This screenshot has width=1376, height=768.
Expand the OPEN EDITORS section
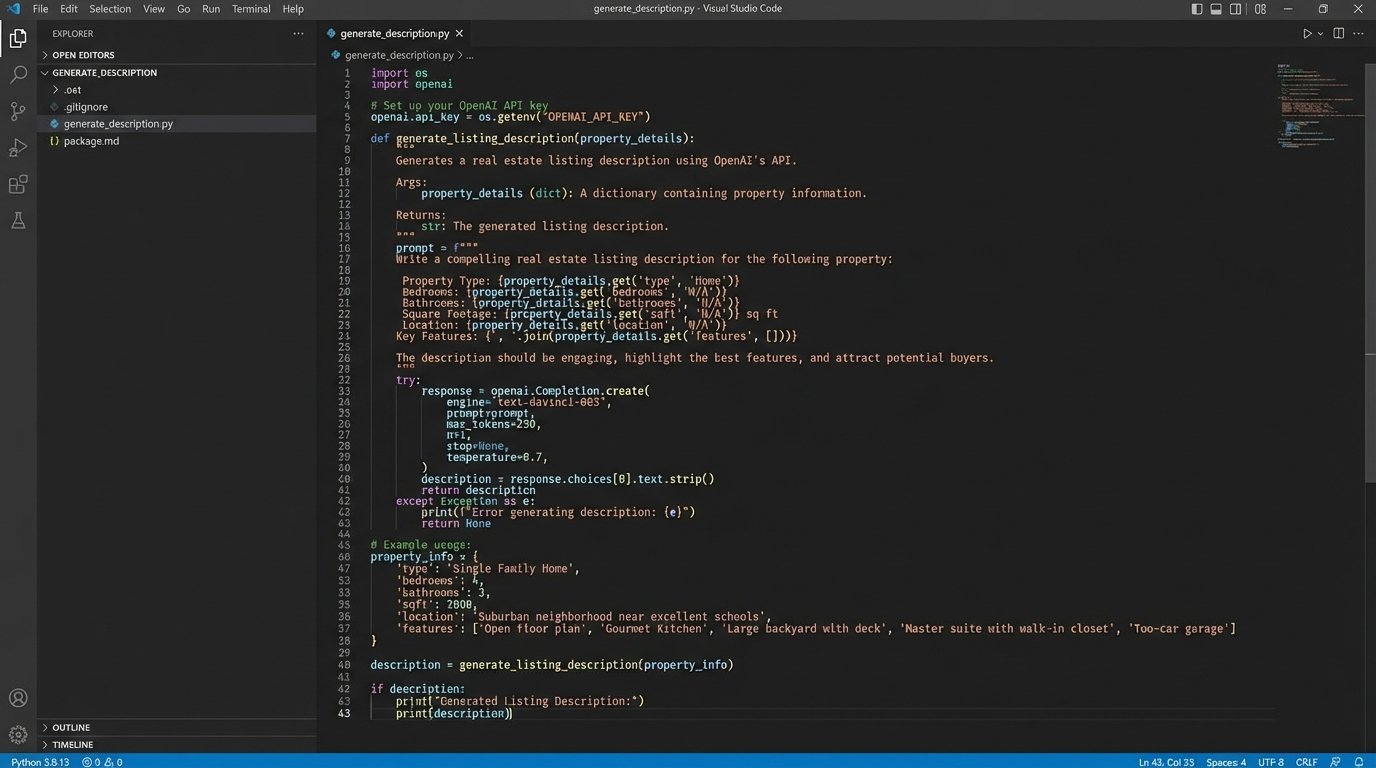pyautogui.click(x=83, y=55)
